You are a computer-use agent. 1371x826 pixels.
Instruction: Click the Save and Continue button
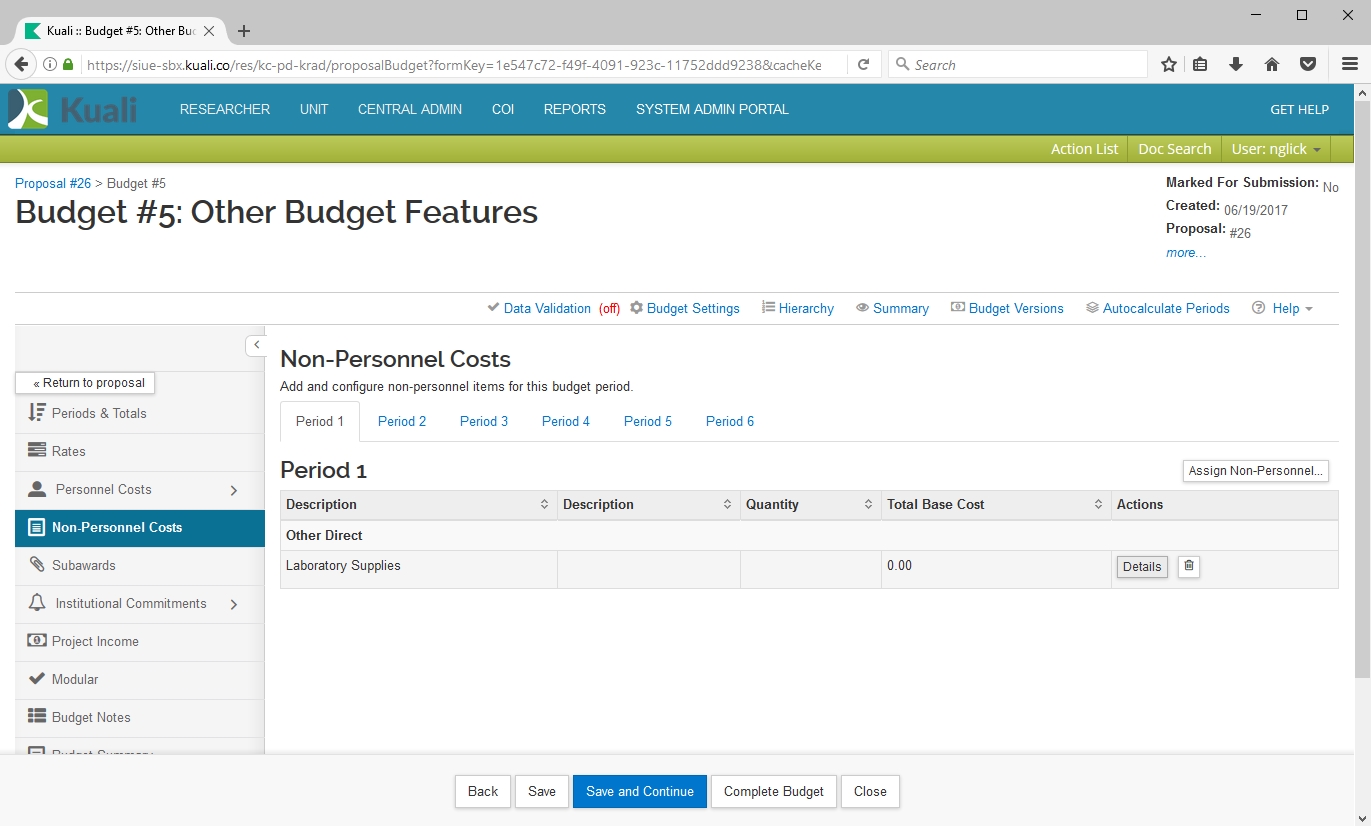639,791
